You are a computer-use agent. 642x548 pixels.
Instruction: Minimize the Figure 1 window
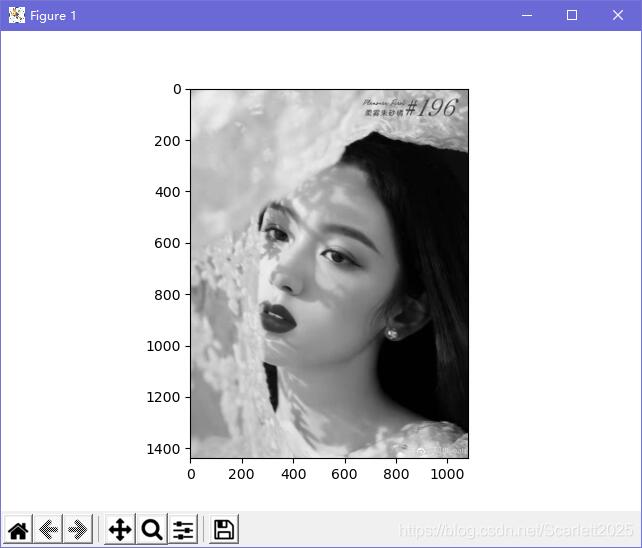(x=527, y=16)
